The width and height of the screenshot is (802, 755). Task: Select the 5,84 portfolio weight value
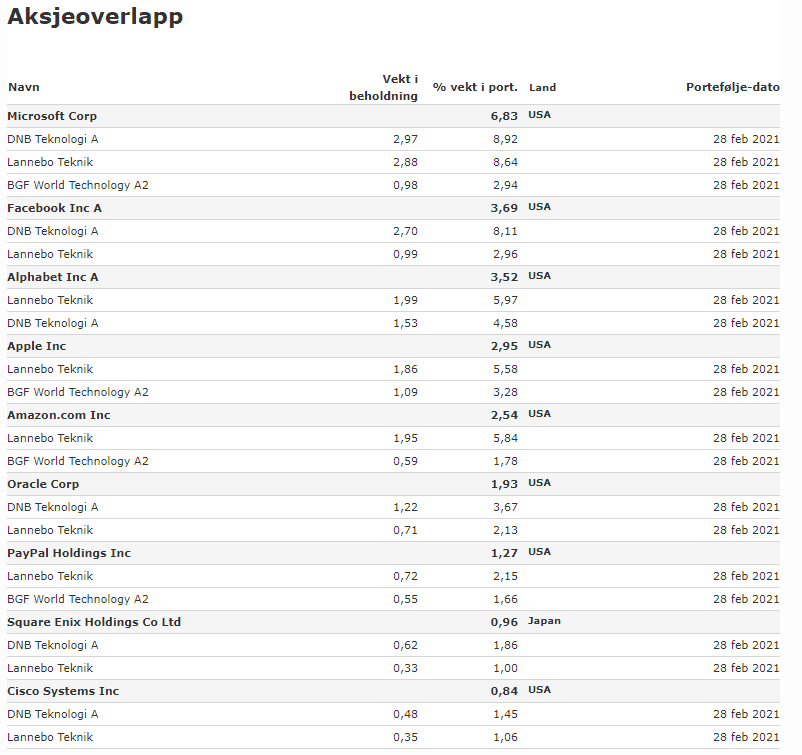(505, 438)
